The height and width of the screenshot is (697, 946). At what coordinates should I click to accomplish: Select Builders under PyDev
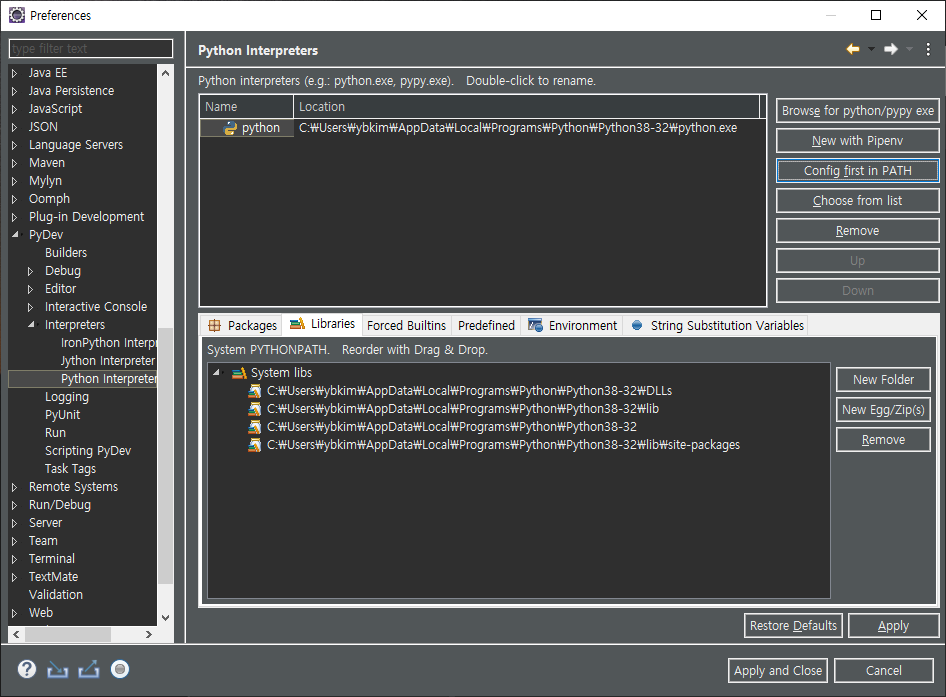point(66,253)
